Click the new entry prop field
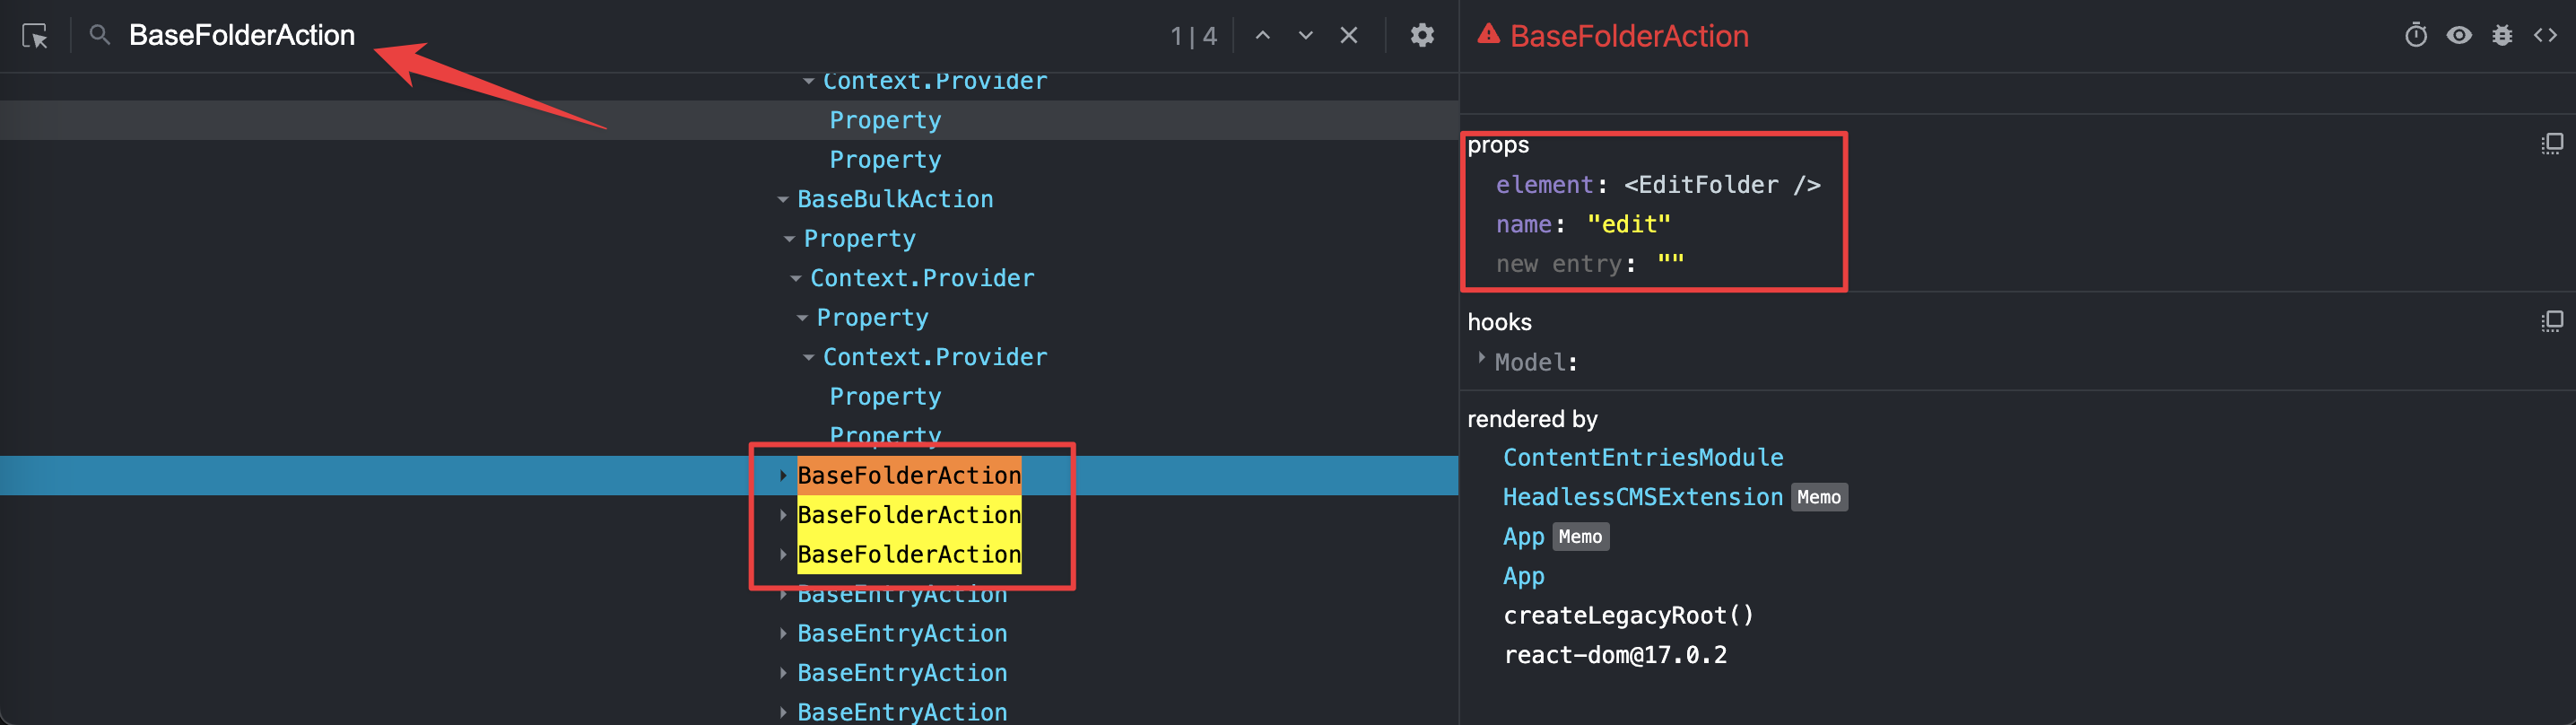The image size is (2576, 725). click(1564, 264)
